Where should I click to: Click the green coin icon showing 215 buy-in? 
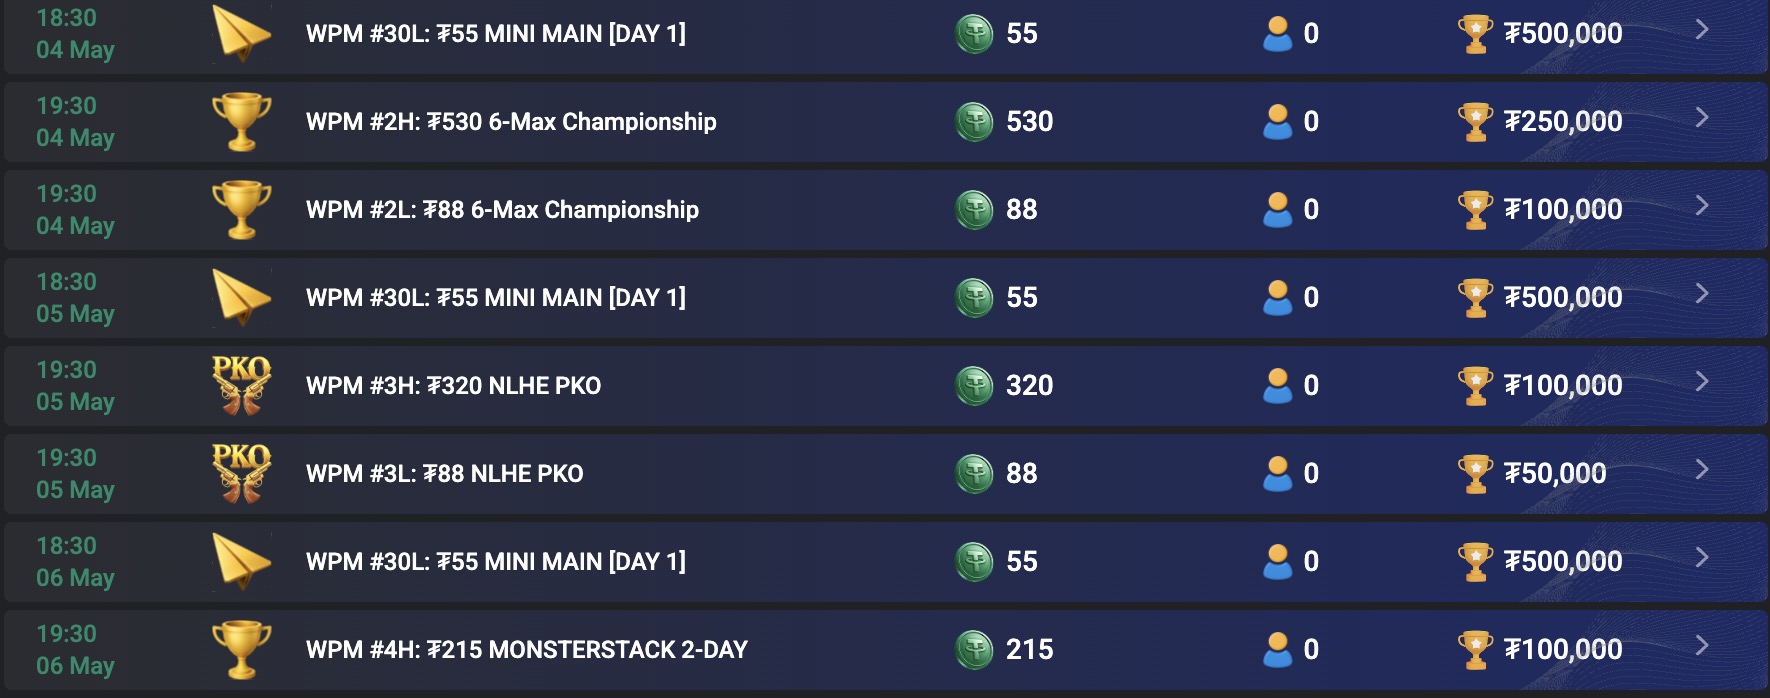point(973,649)
